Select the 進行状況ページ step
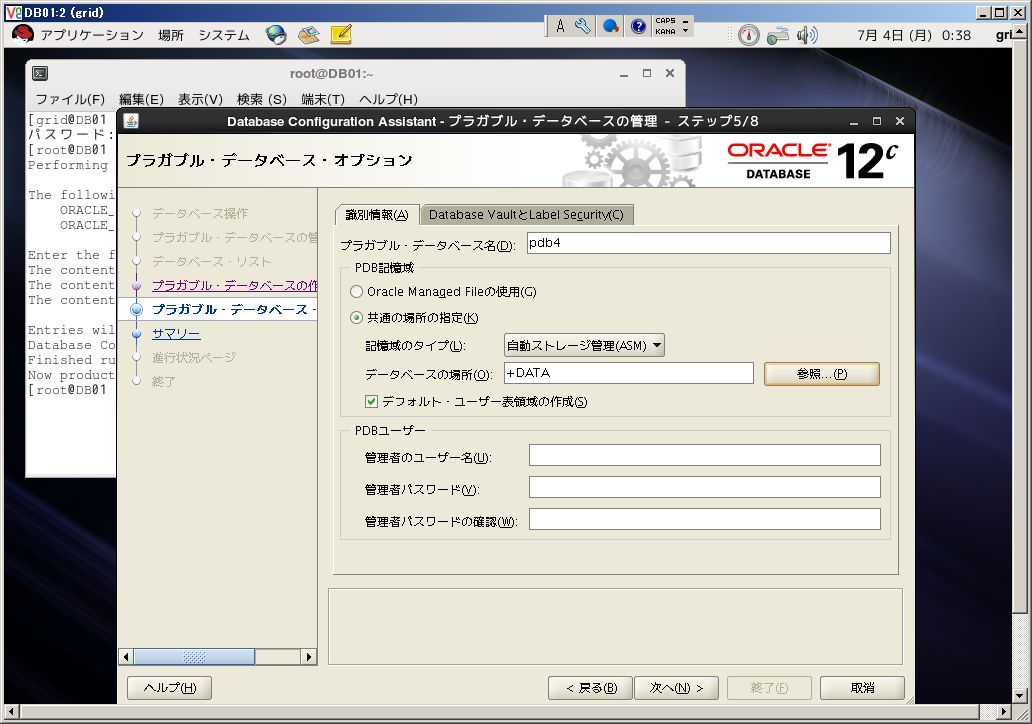 [194, 357]
